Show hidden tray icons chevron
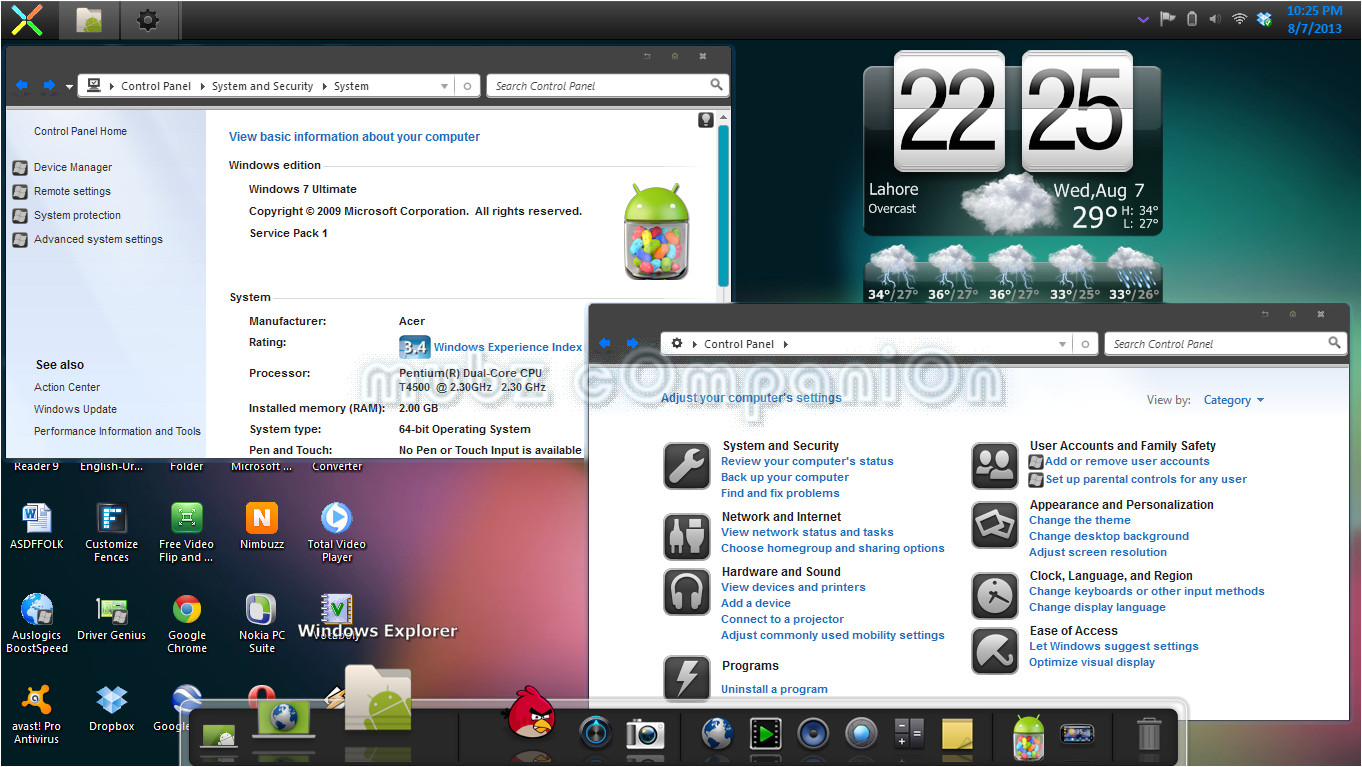Image resolution: width=1362 pixels, height=767 pixels. pyautogui.click(x=1143, y=19)
